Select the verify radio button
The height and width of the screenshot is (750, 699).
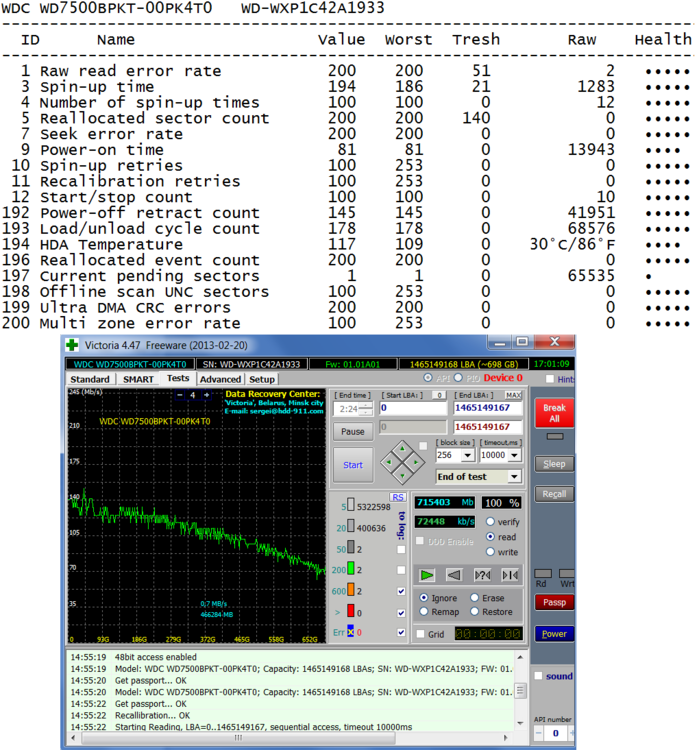point(491,522)
